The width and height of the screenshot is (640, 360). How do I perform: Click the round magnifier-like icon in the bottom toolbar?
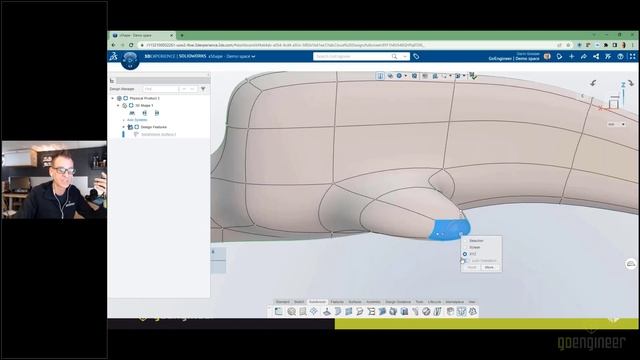[x=291, y=311]
